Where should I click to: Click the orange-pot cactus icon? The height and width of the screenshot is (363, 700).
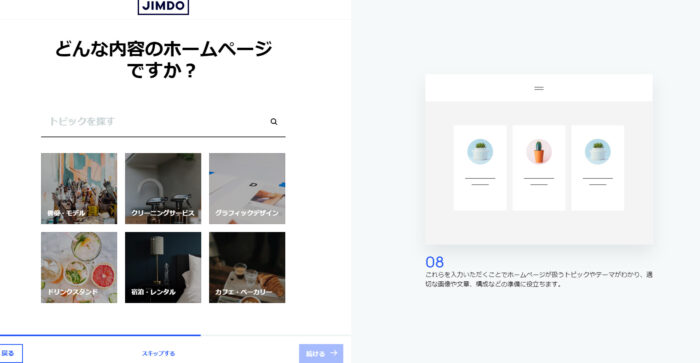coord(539,151)
